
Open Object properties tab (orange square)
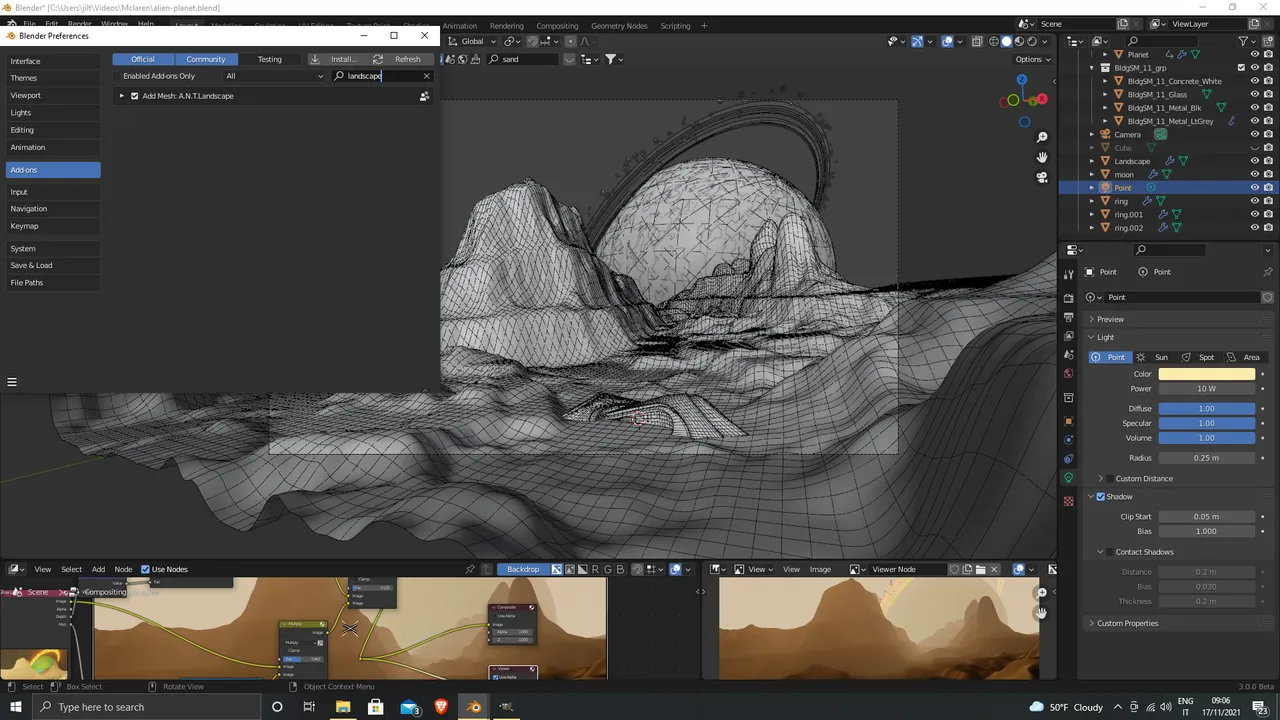tap(1068, 421)
